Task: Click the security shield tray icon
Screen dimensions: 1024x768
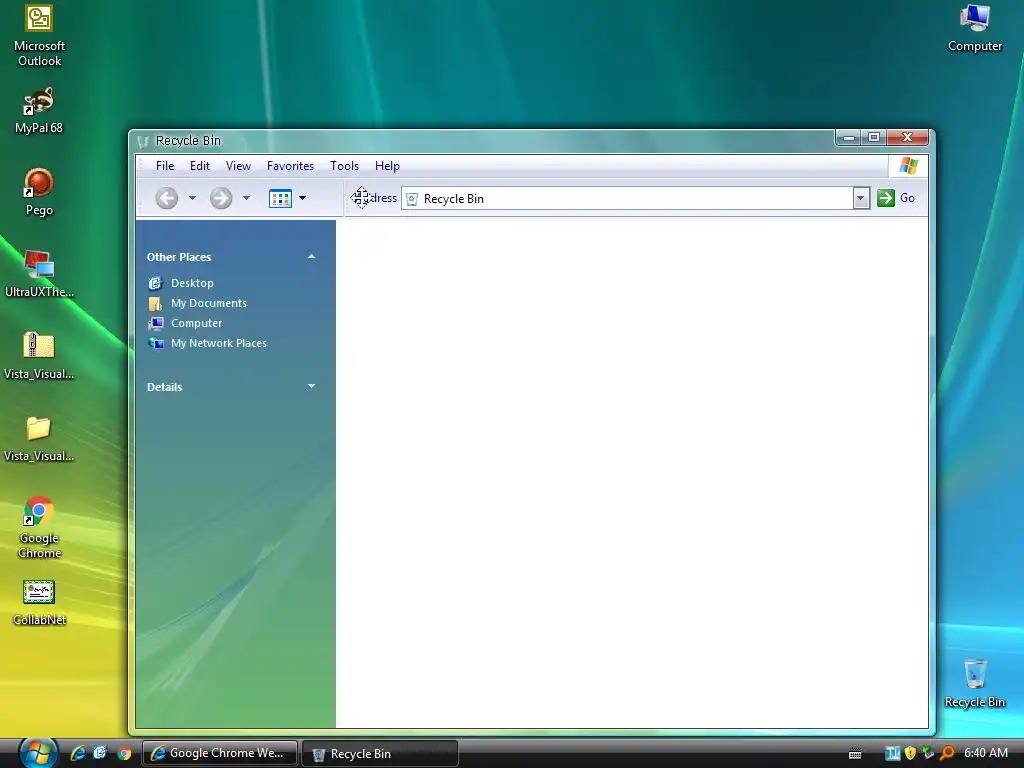Action: [x=910, y=753]
